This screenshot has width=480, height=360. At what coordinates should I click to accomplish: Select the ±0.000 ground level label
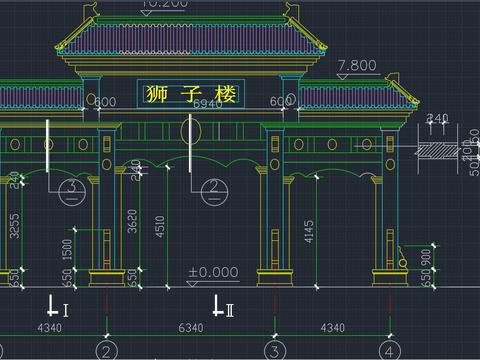coord(213,272)
